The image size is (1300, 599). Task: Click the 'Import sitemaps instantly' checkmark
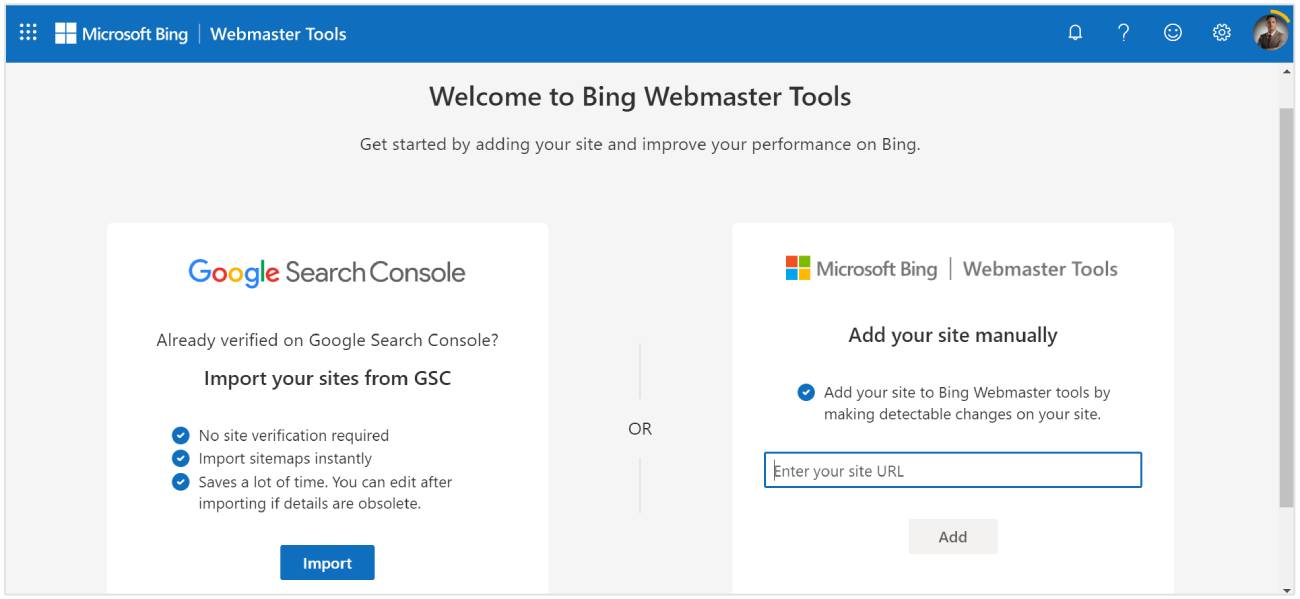point(181,458)
